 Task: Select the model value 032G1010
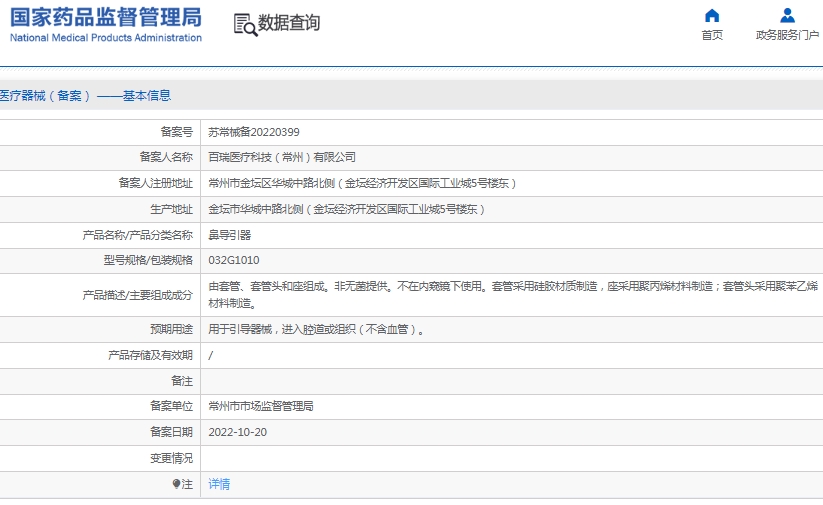234,260
